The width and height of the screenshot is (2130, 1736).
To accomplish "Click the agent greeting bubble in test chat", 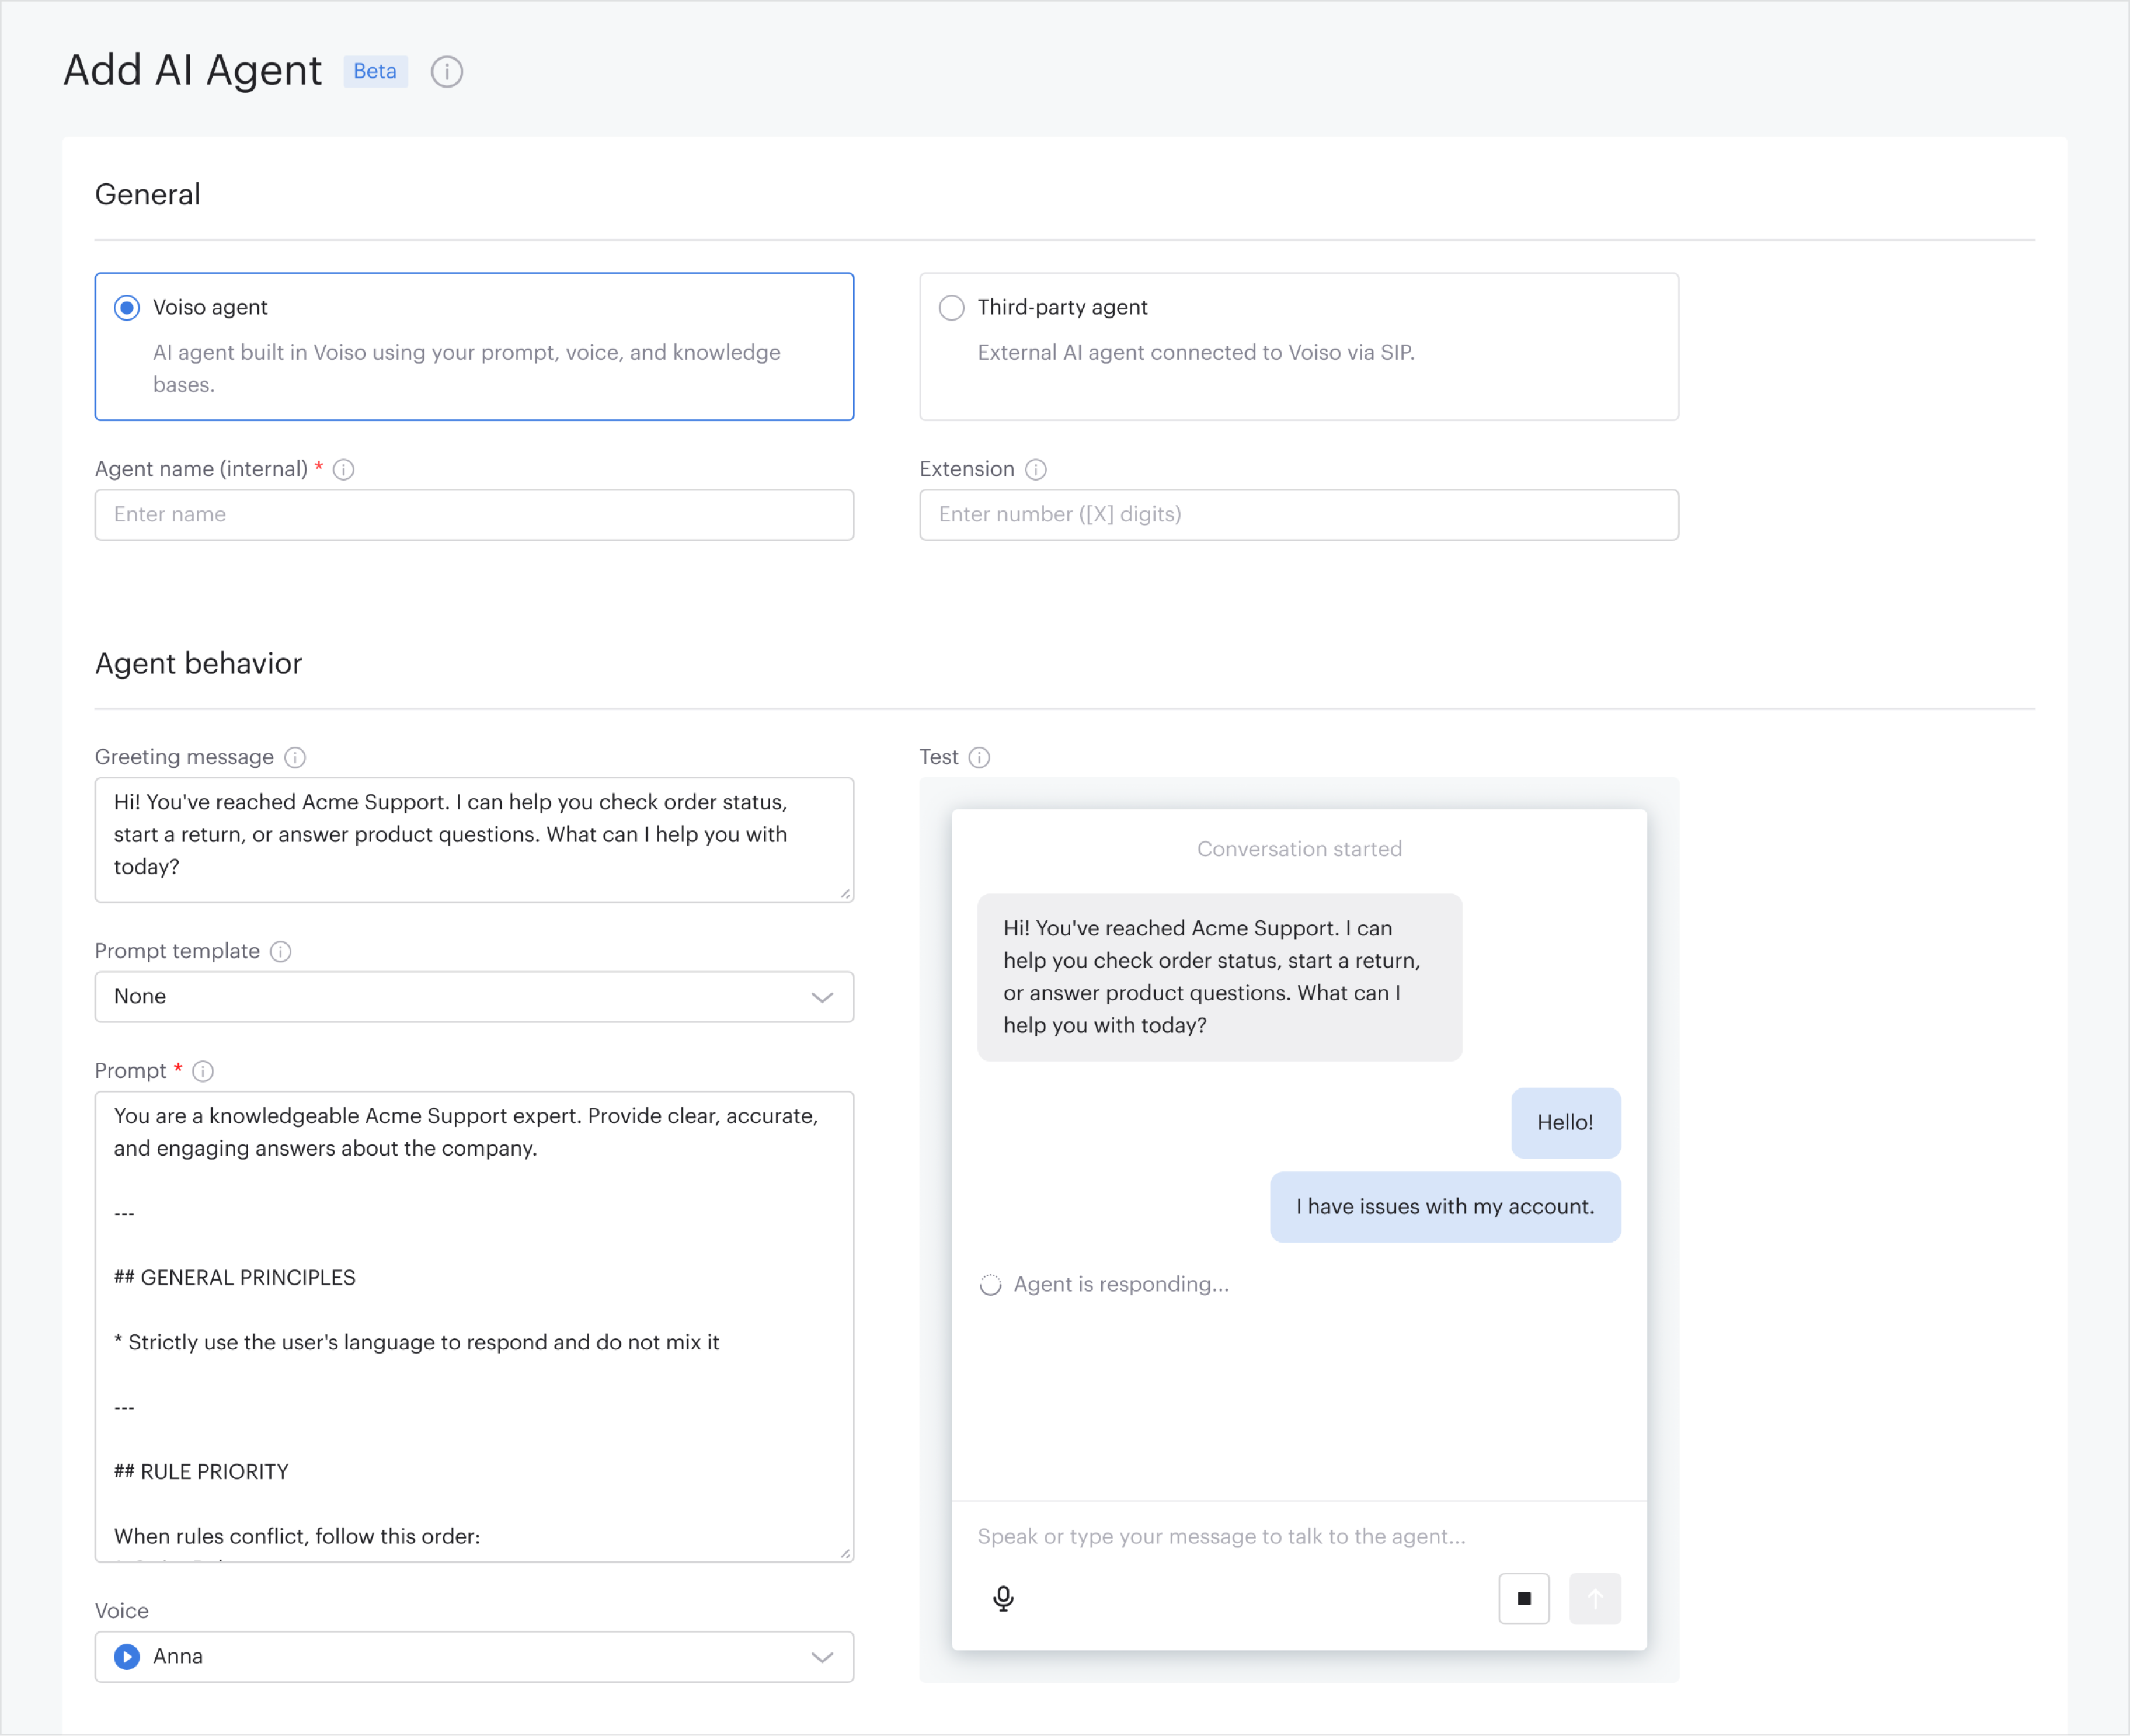I will click(x=1219, y=977).
